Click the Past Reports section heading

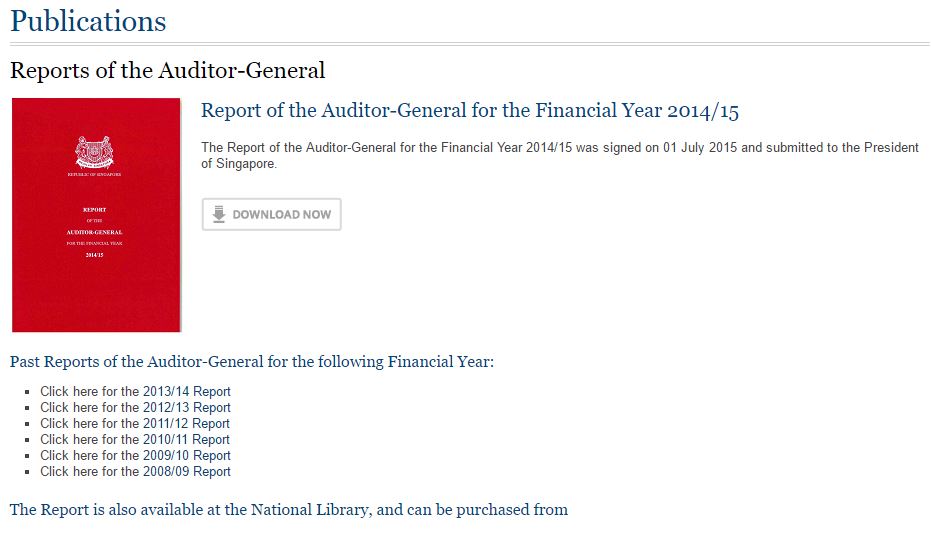coord(252,362)
